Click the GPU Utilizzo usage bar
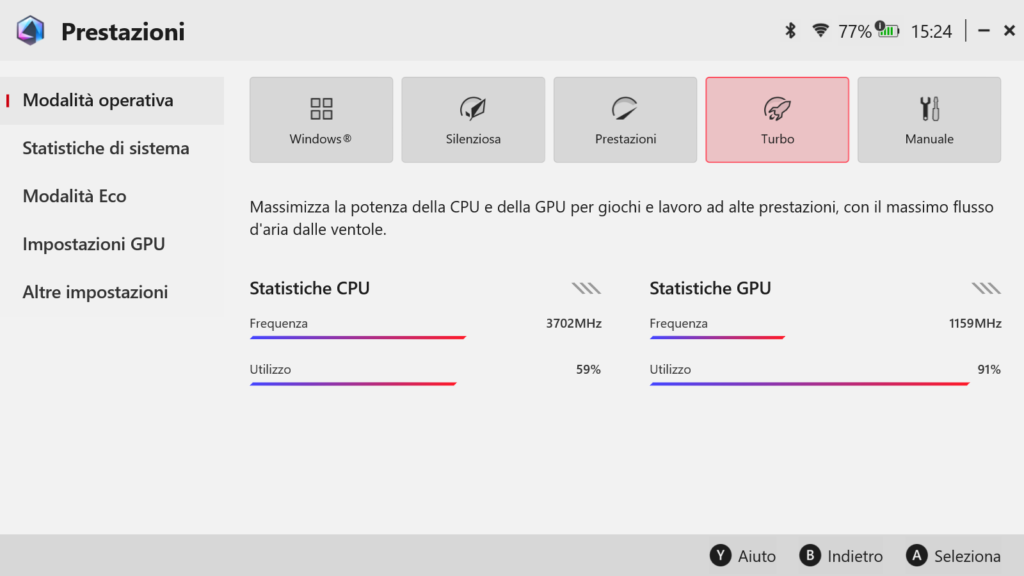 pos(809,384)
